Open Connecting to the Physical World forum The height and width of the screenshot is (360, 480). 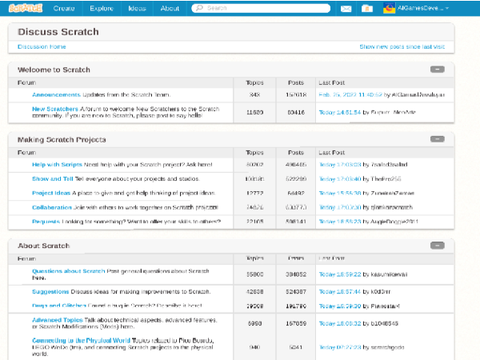coord(81,341)
